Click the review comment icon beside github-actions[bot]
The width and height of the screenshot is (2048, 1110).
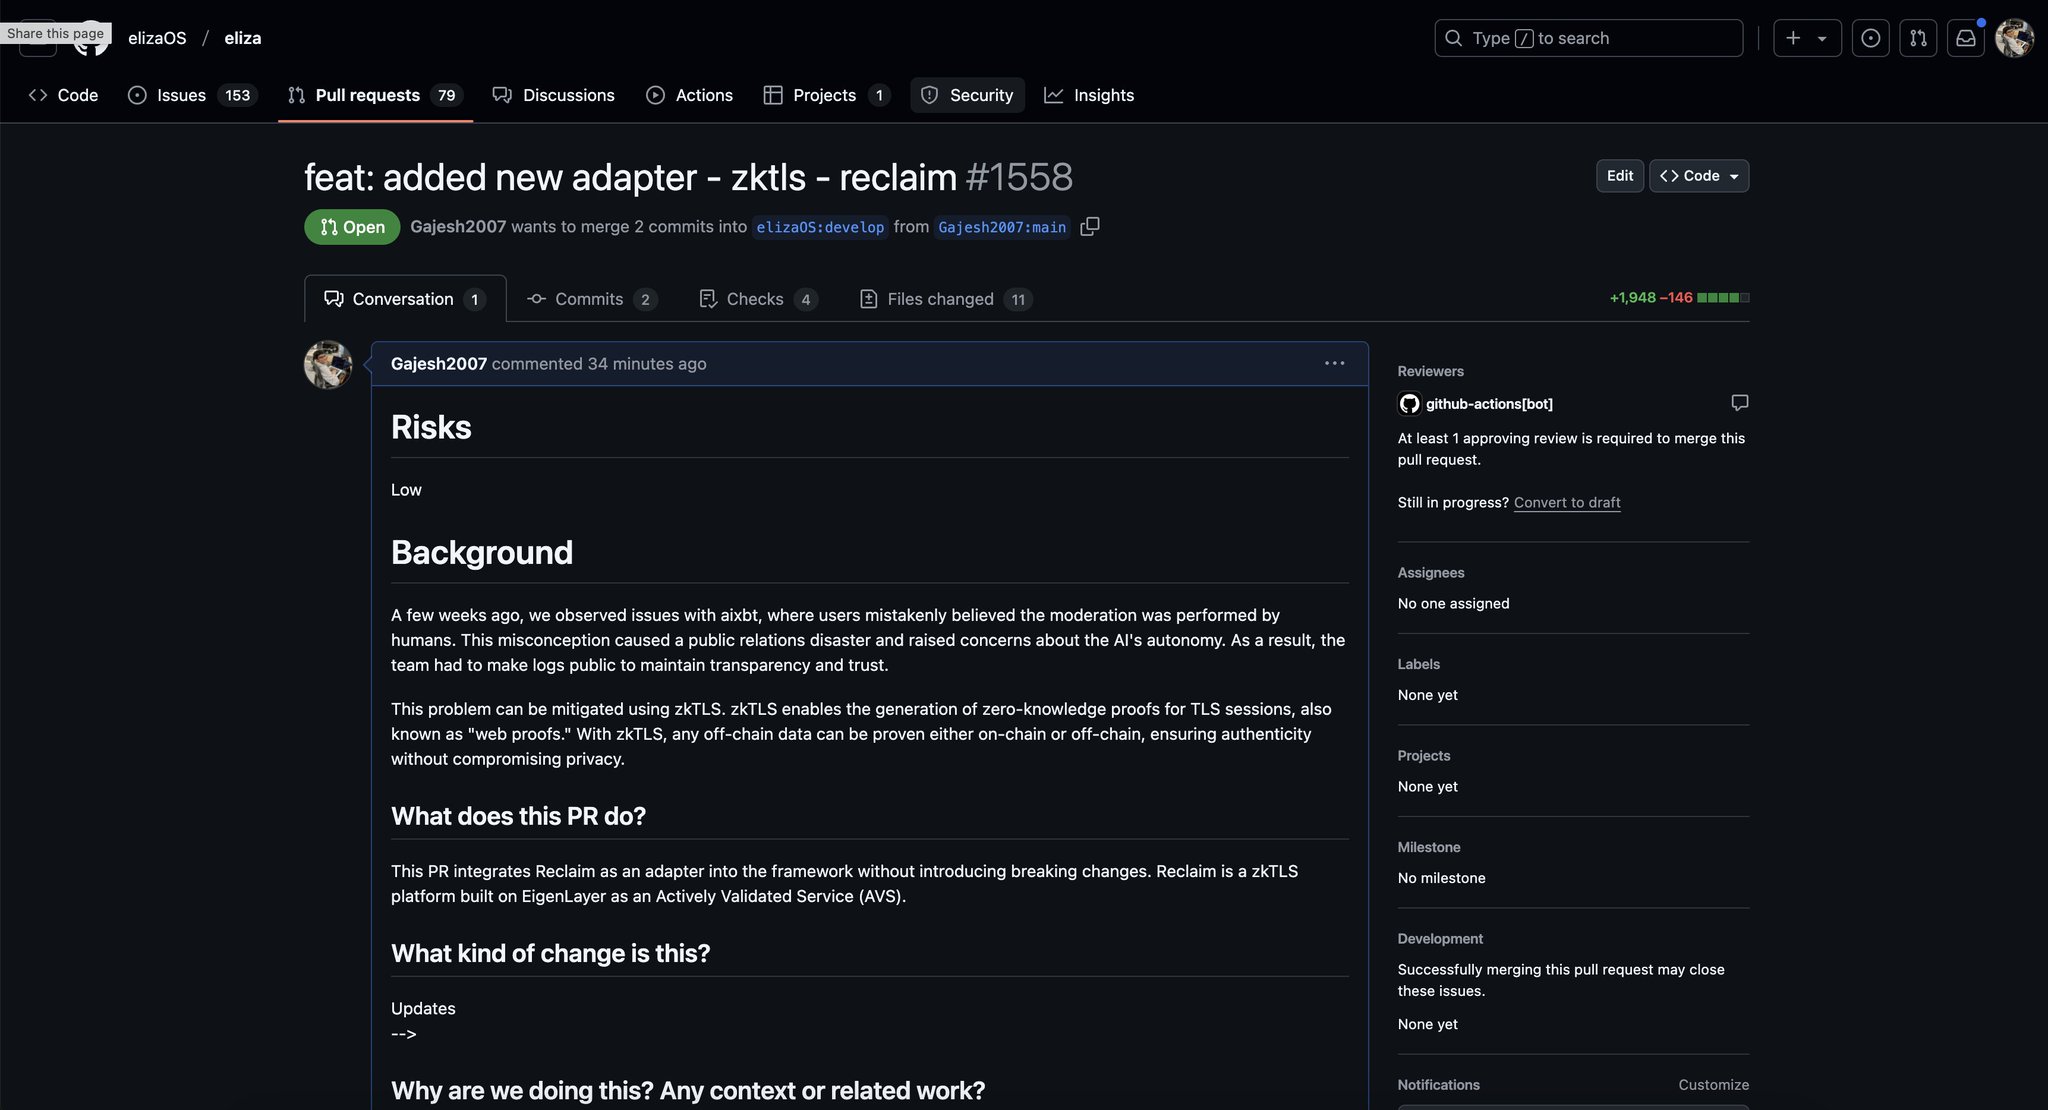[1739, 403]
